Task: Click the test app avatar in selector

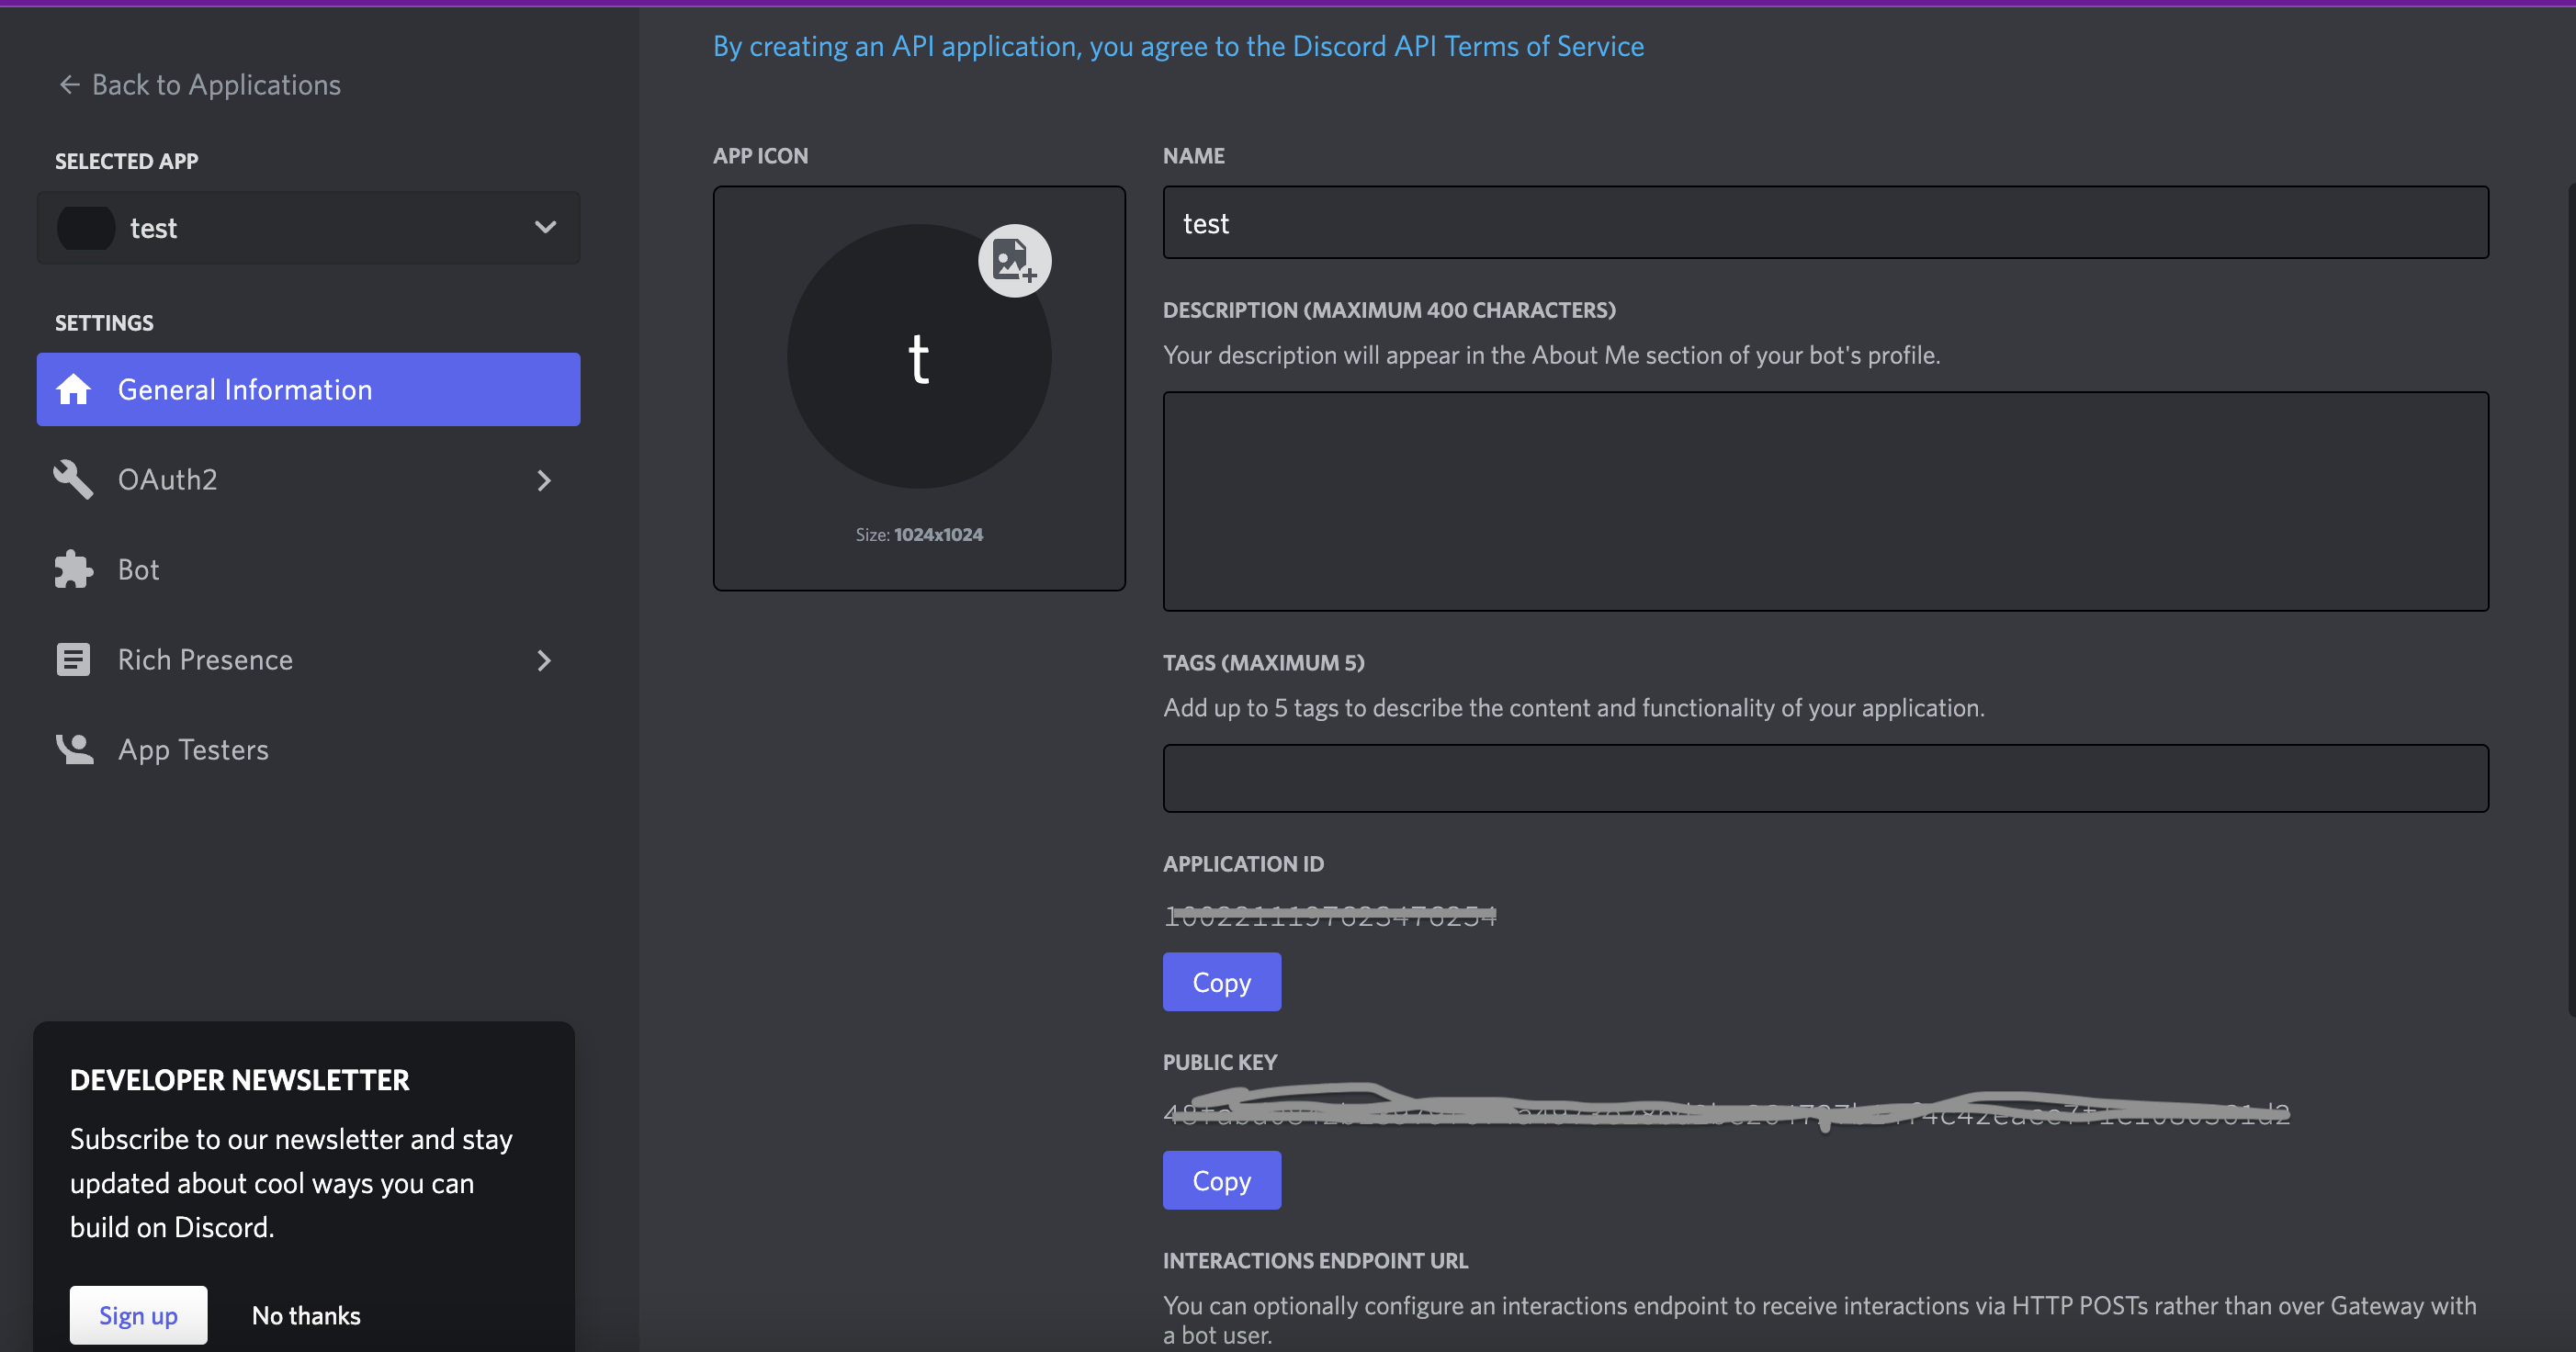Action: pos(86,228)
